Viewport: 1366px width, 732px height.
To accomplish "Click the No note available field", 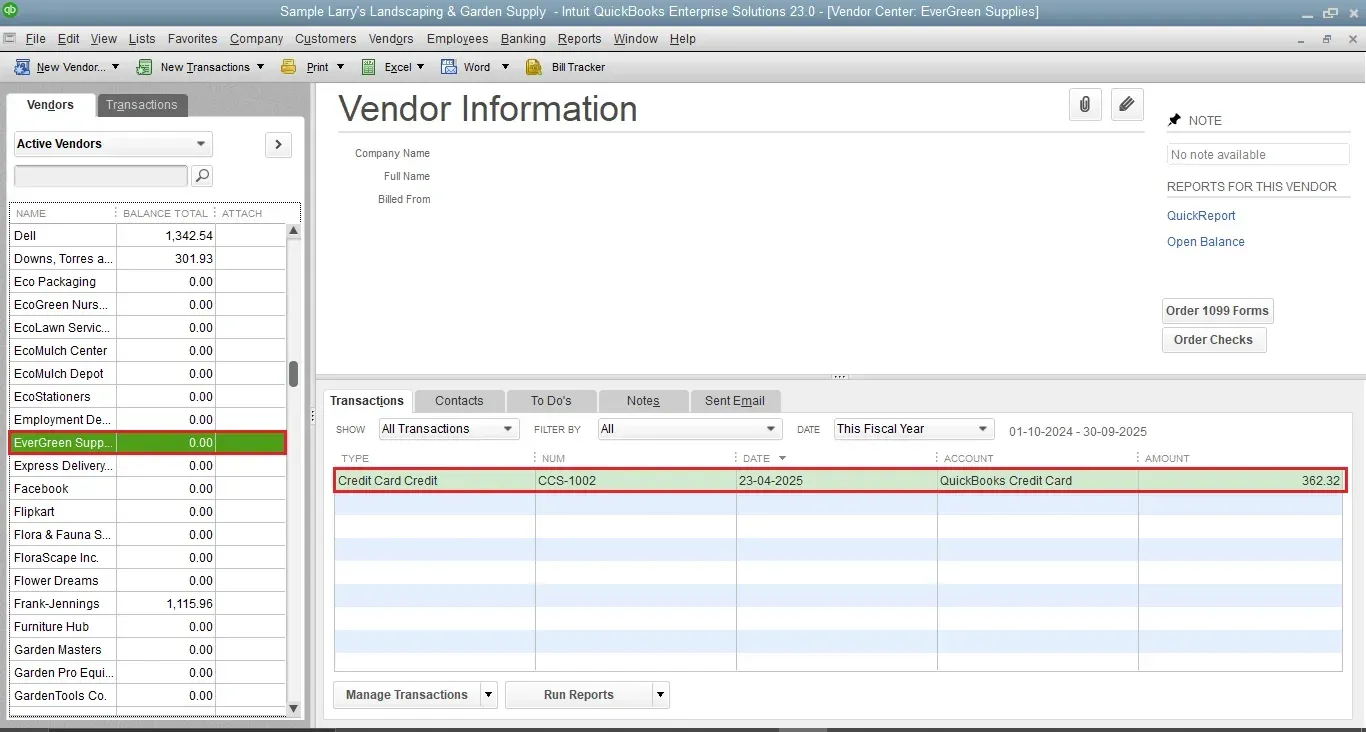I will (x=1258, y=155).
